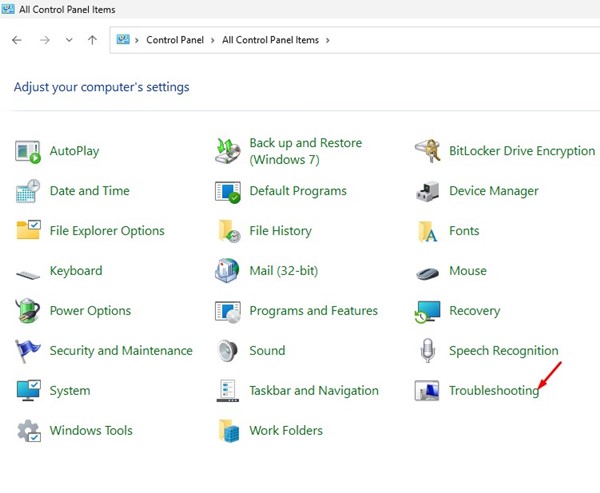The height and width of the screenshot is (493, 600).
Task: Click the Sound speaker icon
Action: (228, 351)
